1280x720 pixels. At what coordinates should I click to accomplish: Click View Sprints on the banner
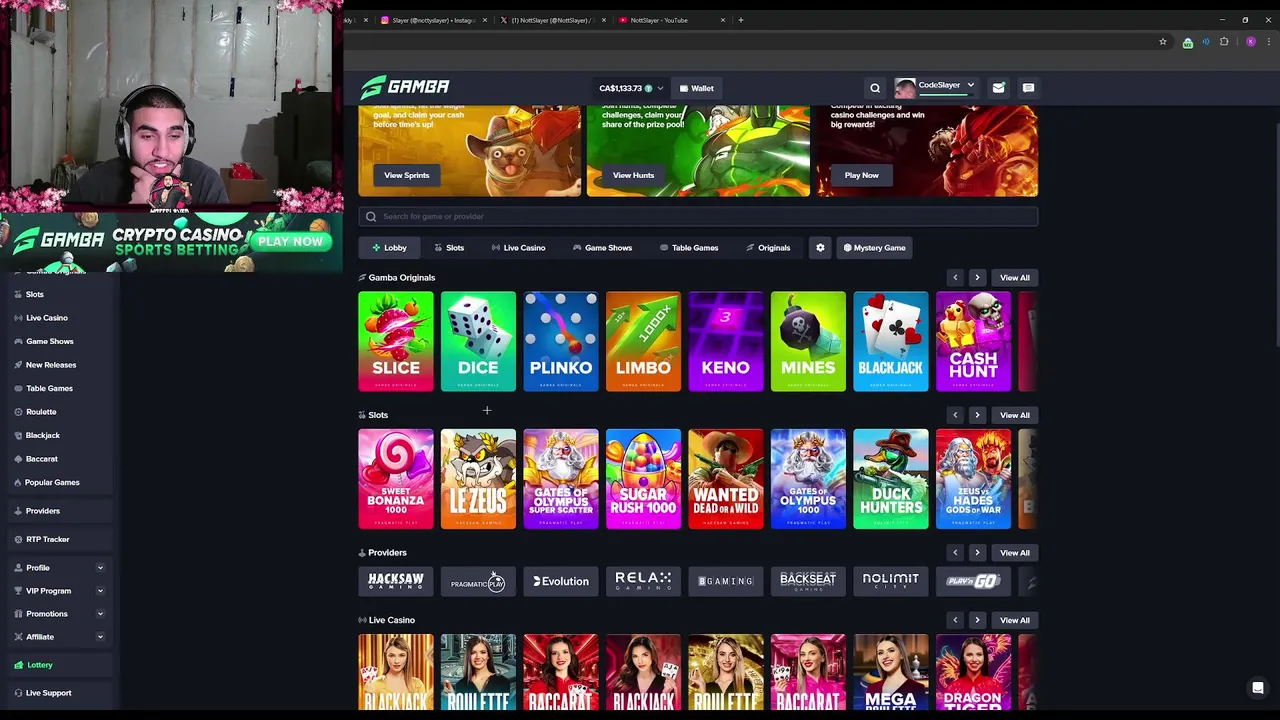(x=407, y=175)
